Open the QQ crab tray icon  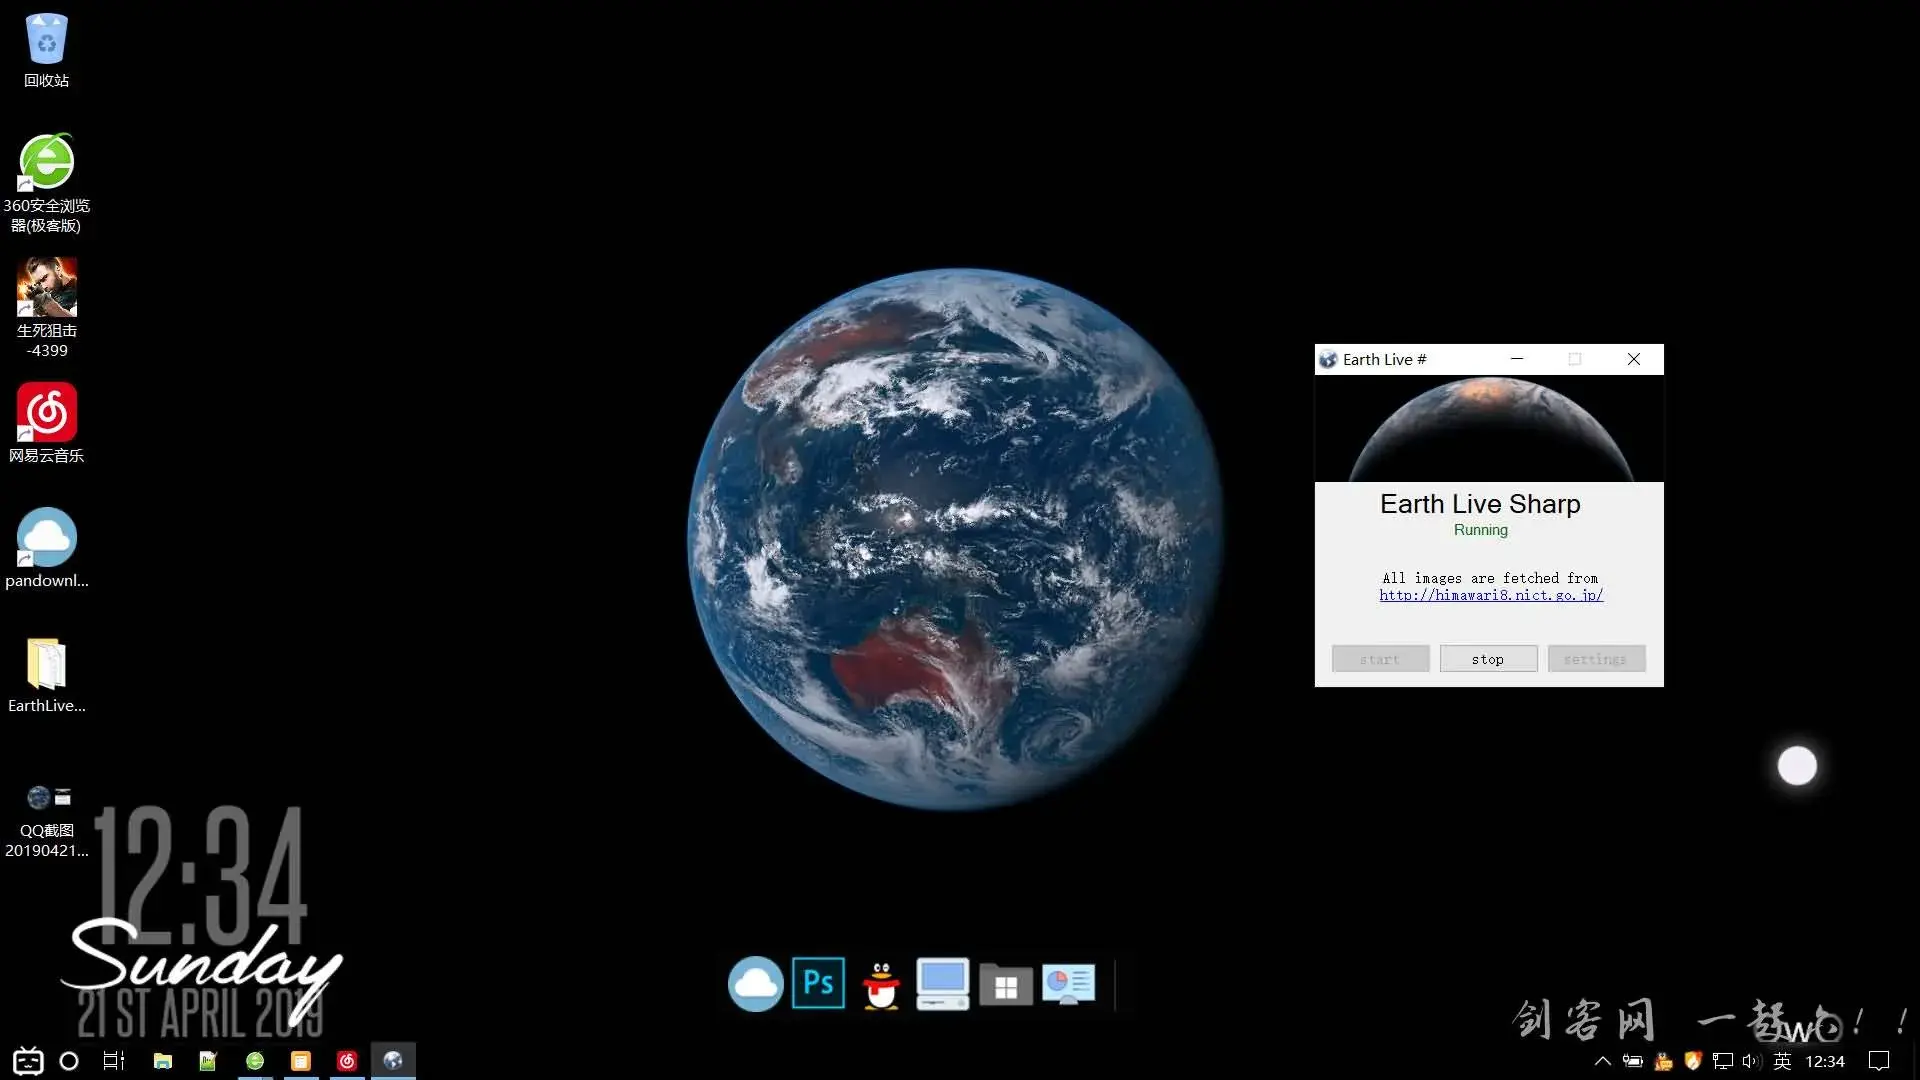pyautogui.click(x=1663, y=1061)
